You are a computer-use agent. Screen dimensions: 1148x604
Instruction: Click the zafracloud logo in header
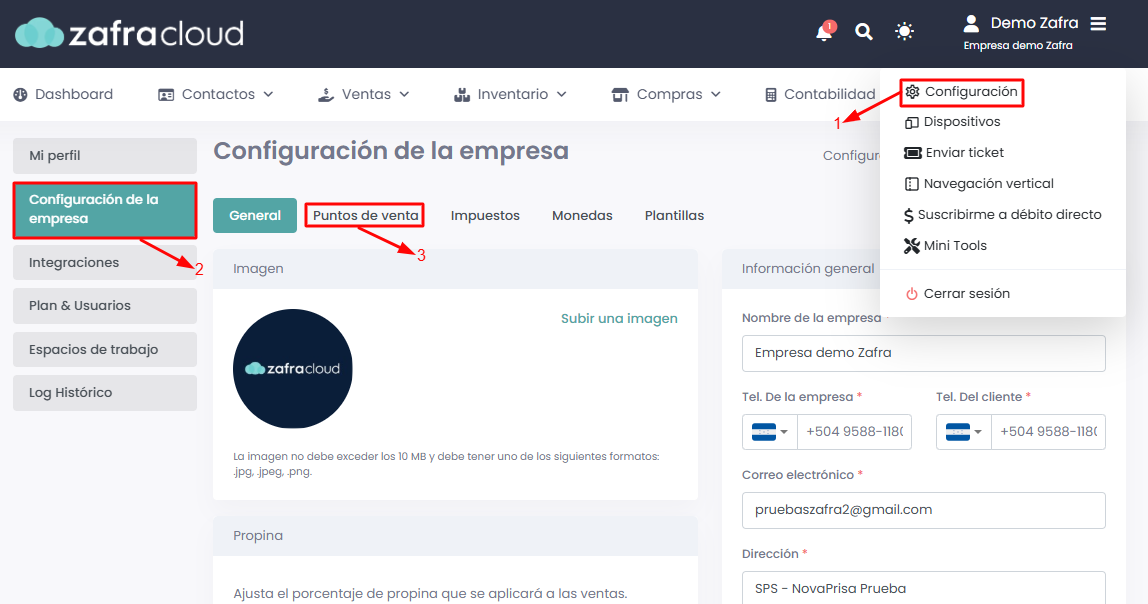(129, 34)
